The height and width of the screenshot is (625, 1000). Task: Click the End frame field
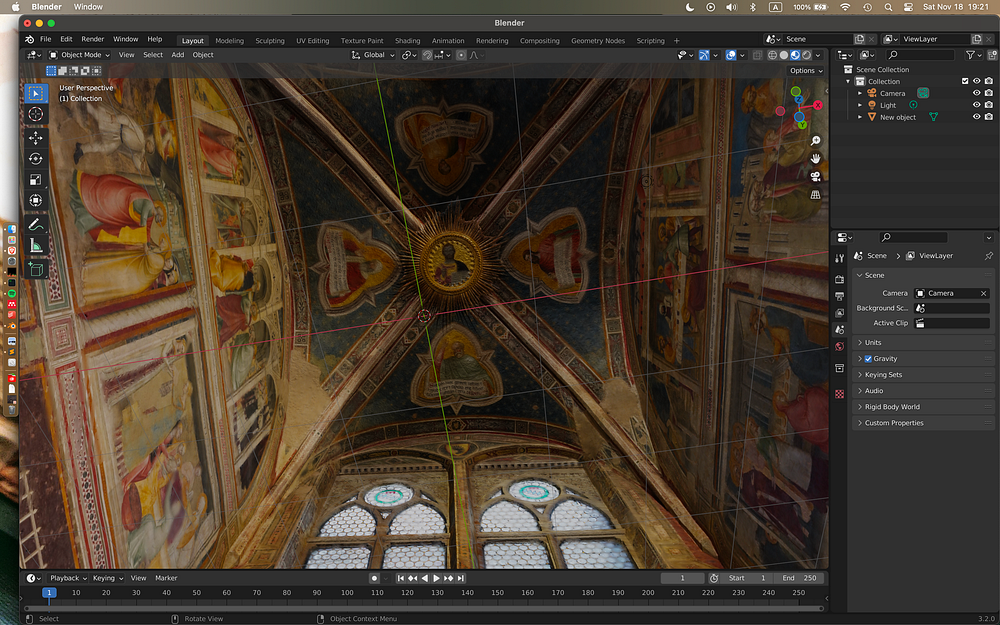[800, 578]
